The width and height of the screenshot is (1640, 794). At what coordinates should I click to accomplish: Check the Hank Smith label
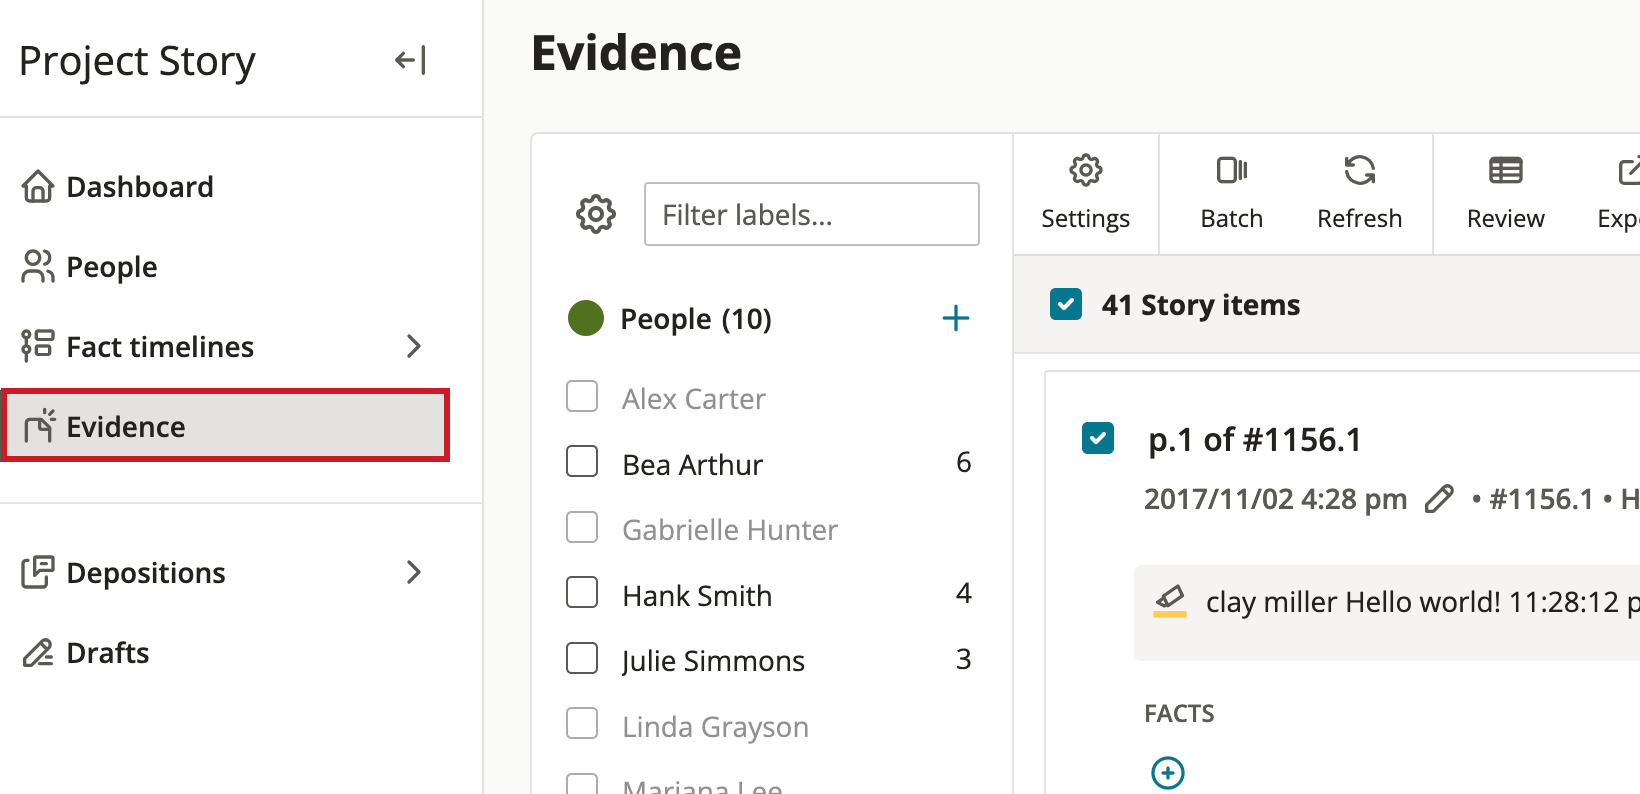[582, 592]
